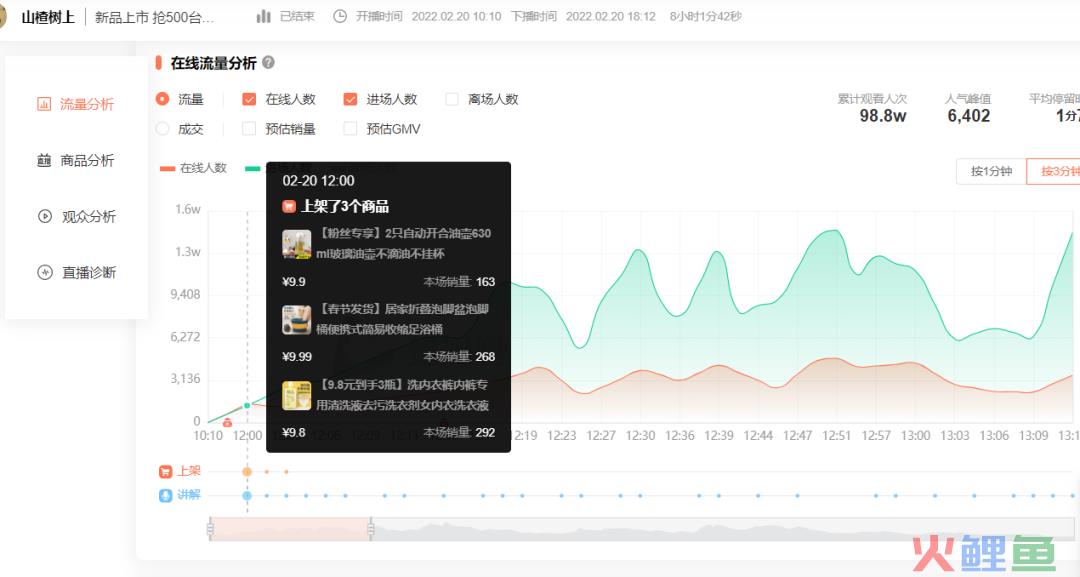1080x577 pixels.
Task: Click the clock icon beside 开播时间
Action: (x=340, y=17)
